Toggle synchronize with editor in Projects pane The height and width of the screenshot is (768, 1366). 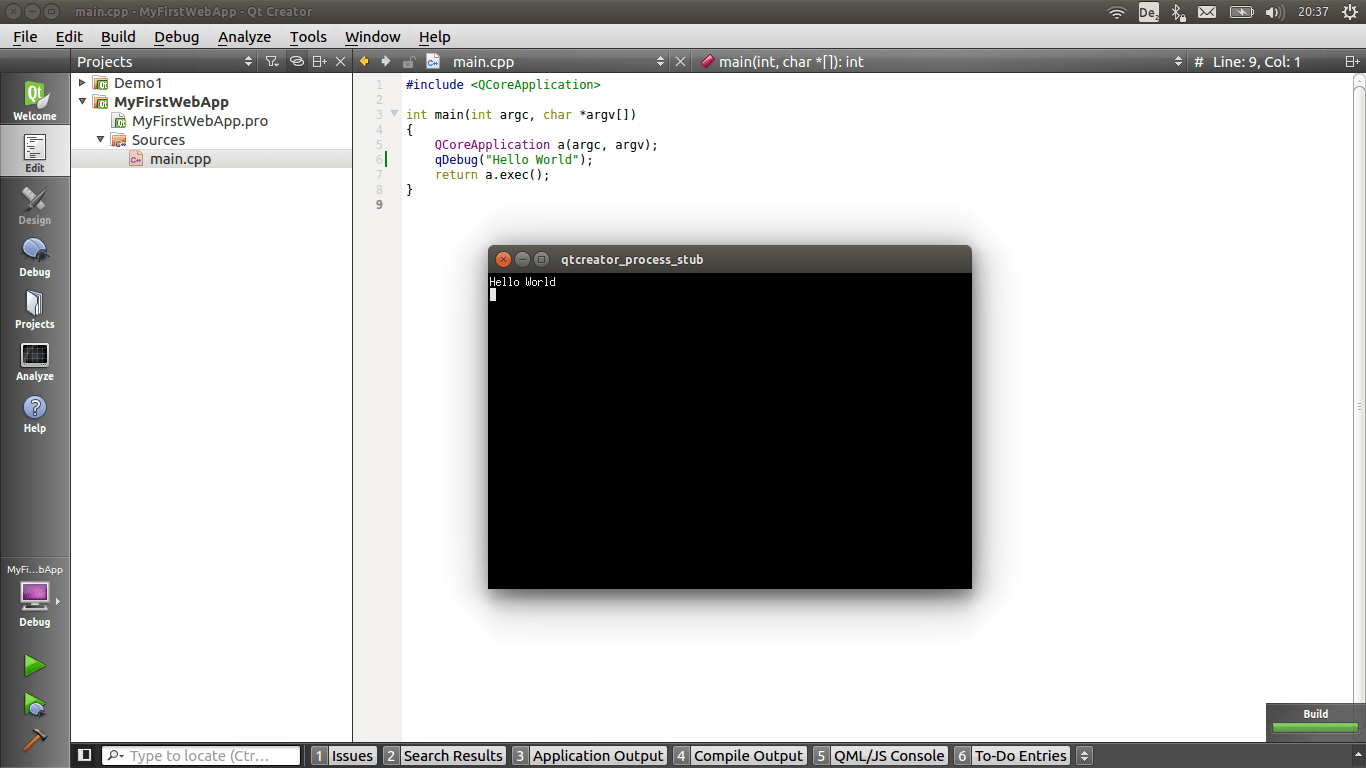(296, 61)
